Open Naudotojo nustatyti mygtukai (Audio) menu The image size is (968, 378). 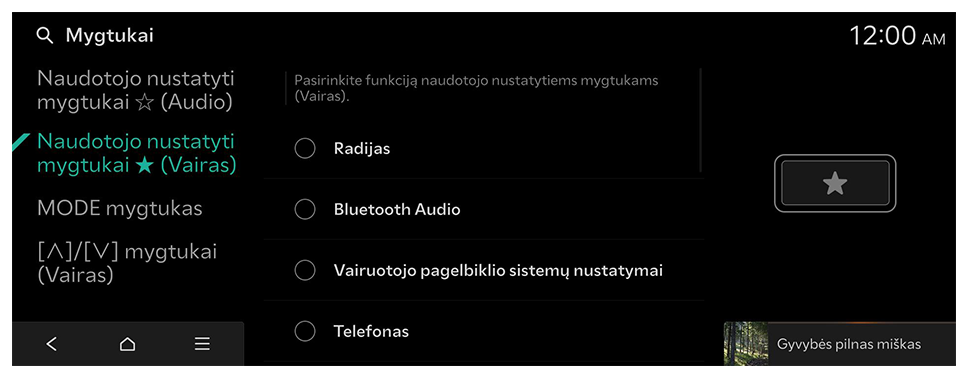point(135,91)
